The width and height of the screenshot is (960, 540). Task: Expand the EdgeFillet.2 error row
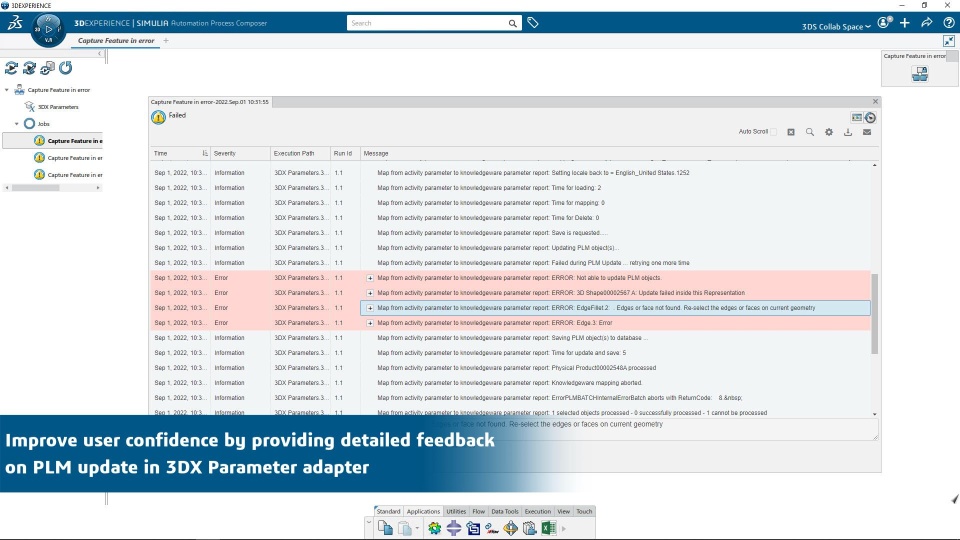pos(370,308)
